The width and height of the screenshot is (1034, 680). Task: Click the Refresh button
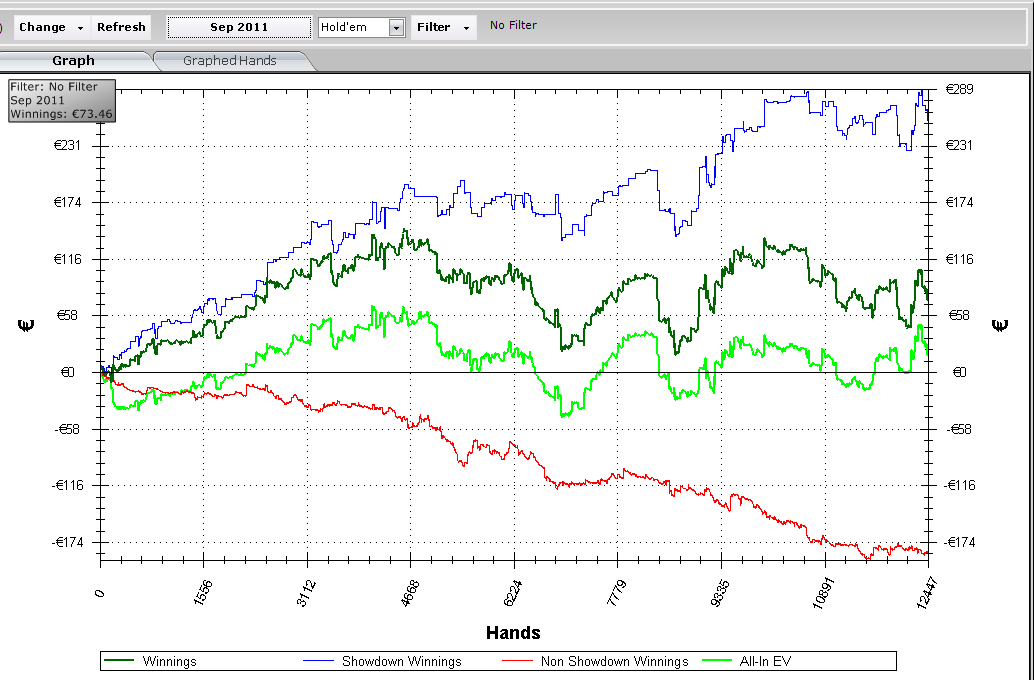coord(121,27)
